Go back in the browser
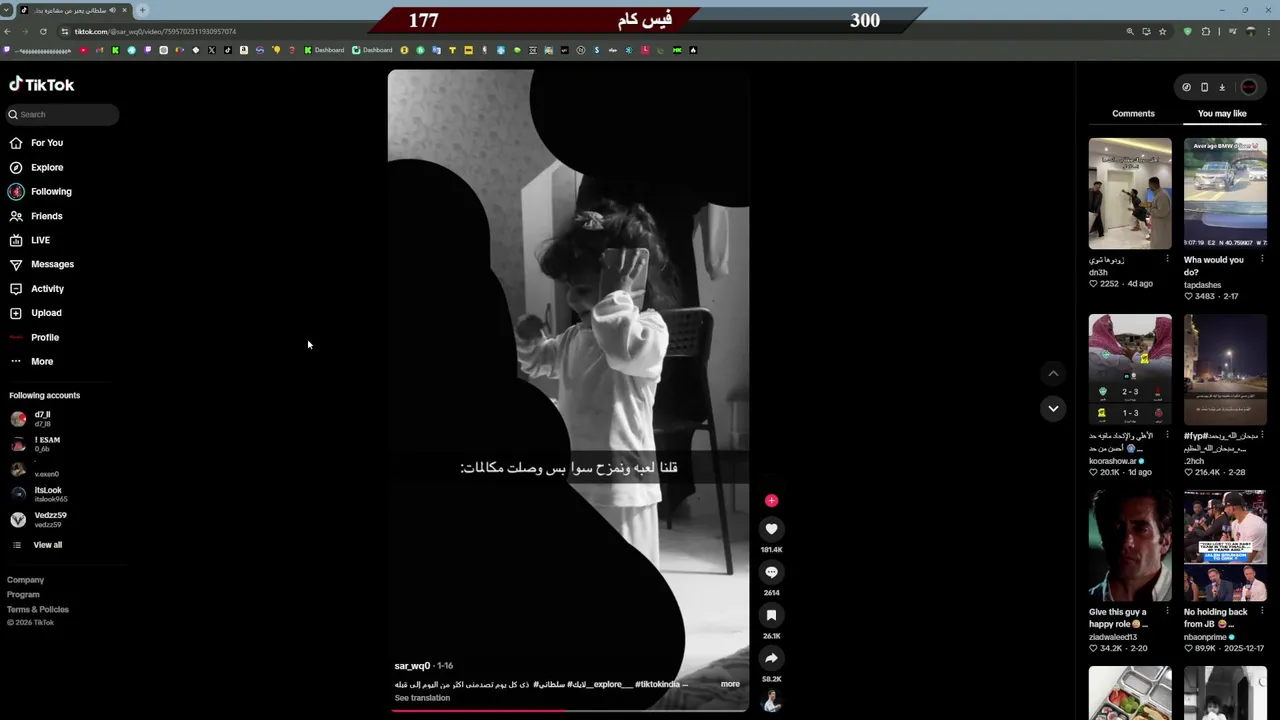 (8, 32)
